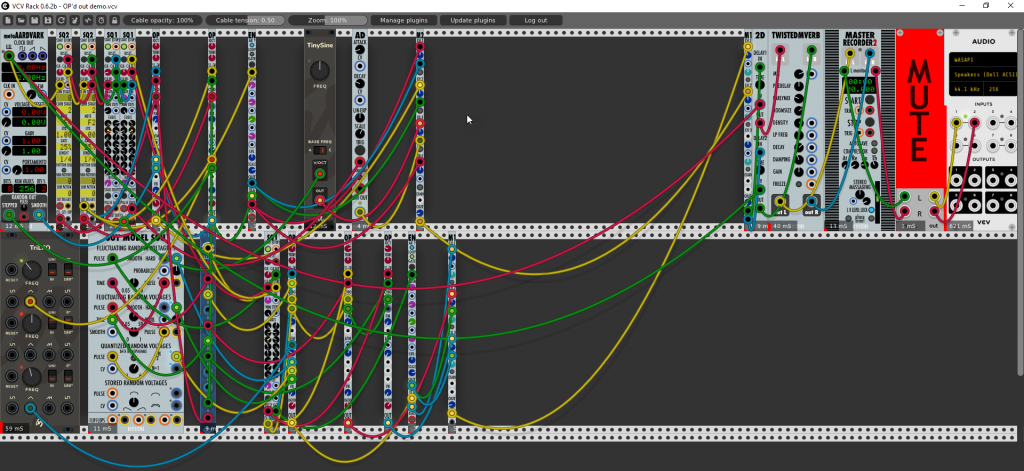This screenshot has width=1024, height=471.
Task: Lock modules using the padlock icon
Action: [114, 20]
